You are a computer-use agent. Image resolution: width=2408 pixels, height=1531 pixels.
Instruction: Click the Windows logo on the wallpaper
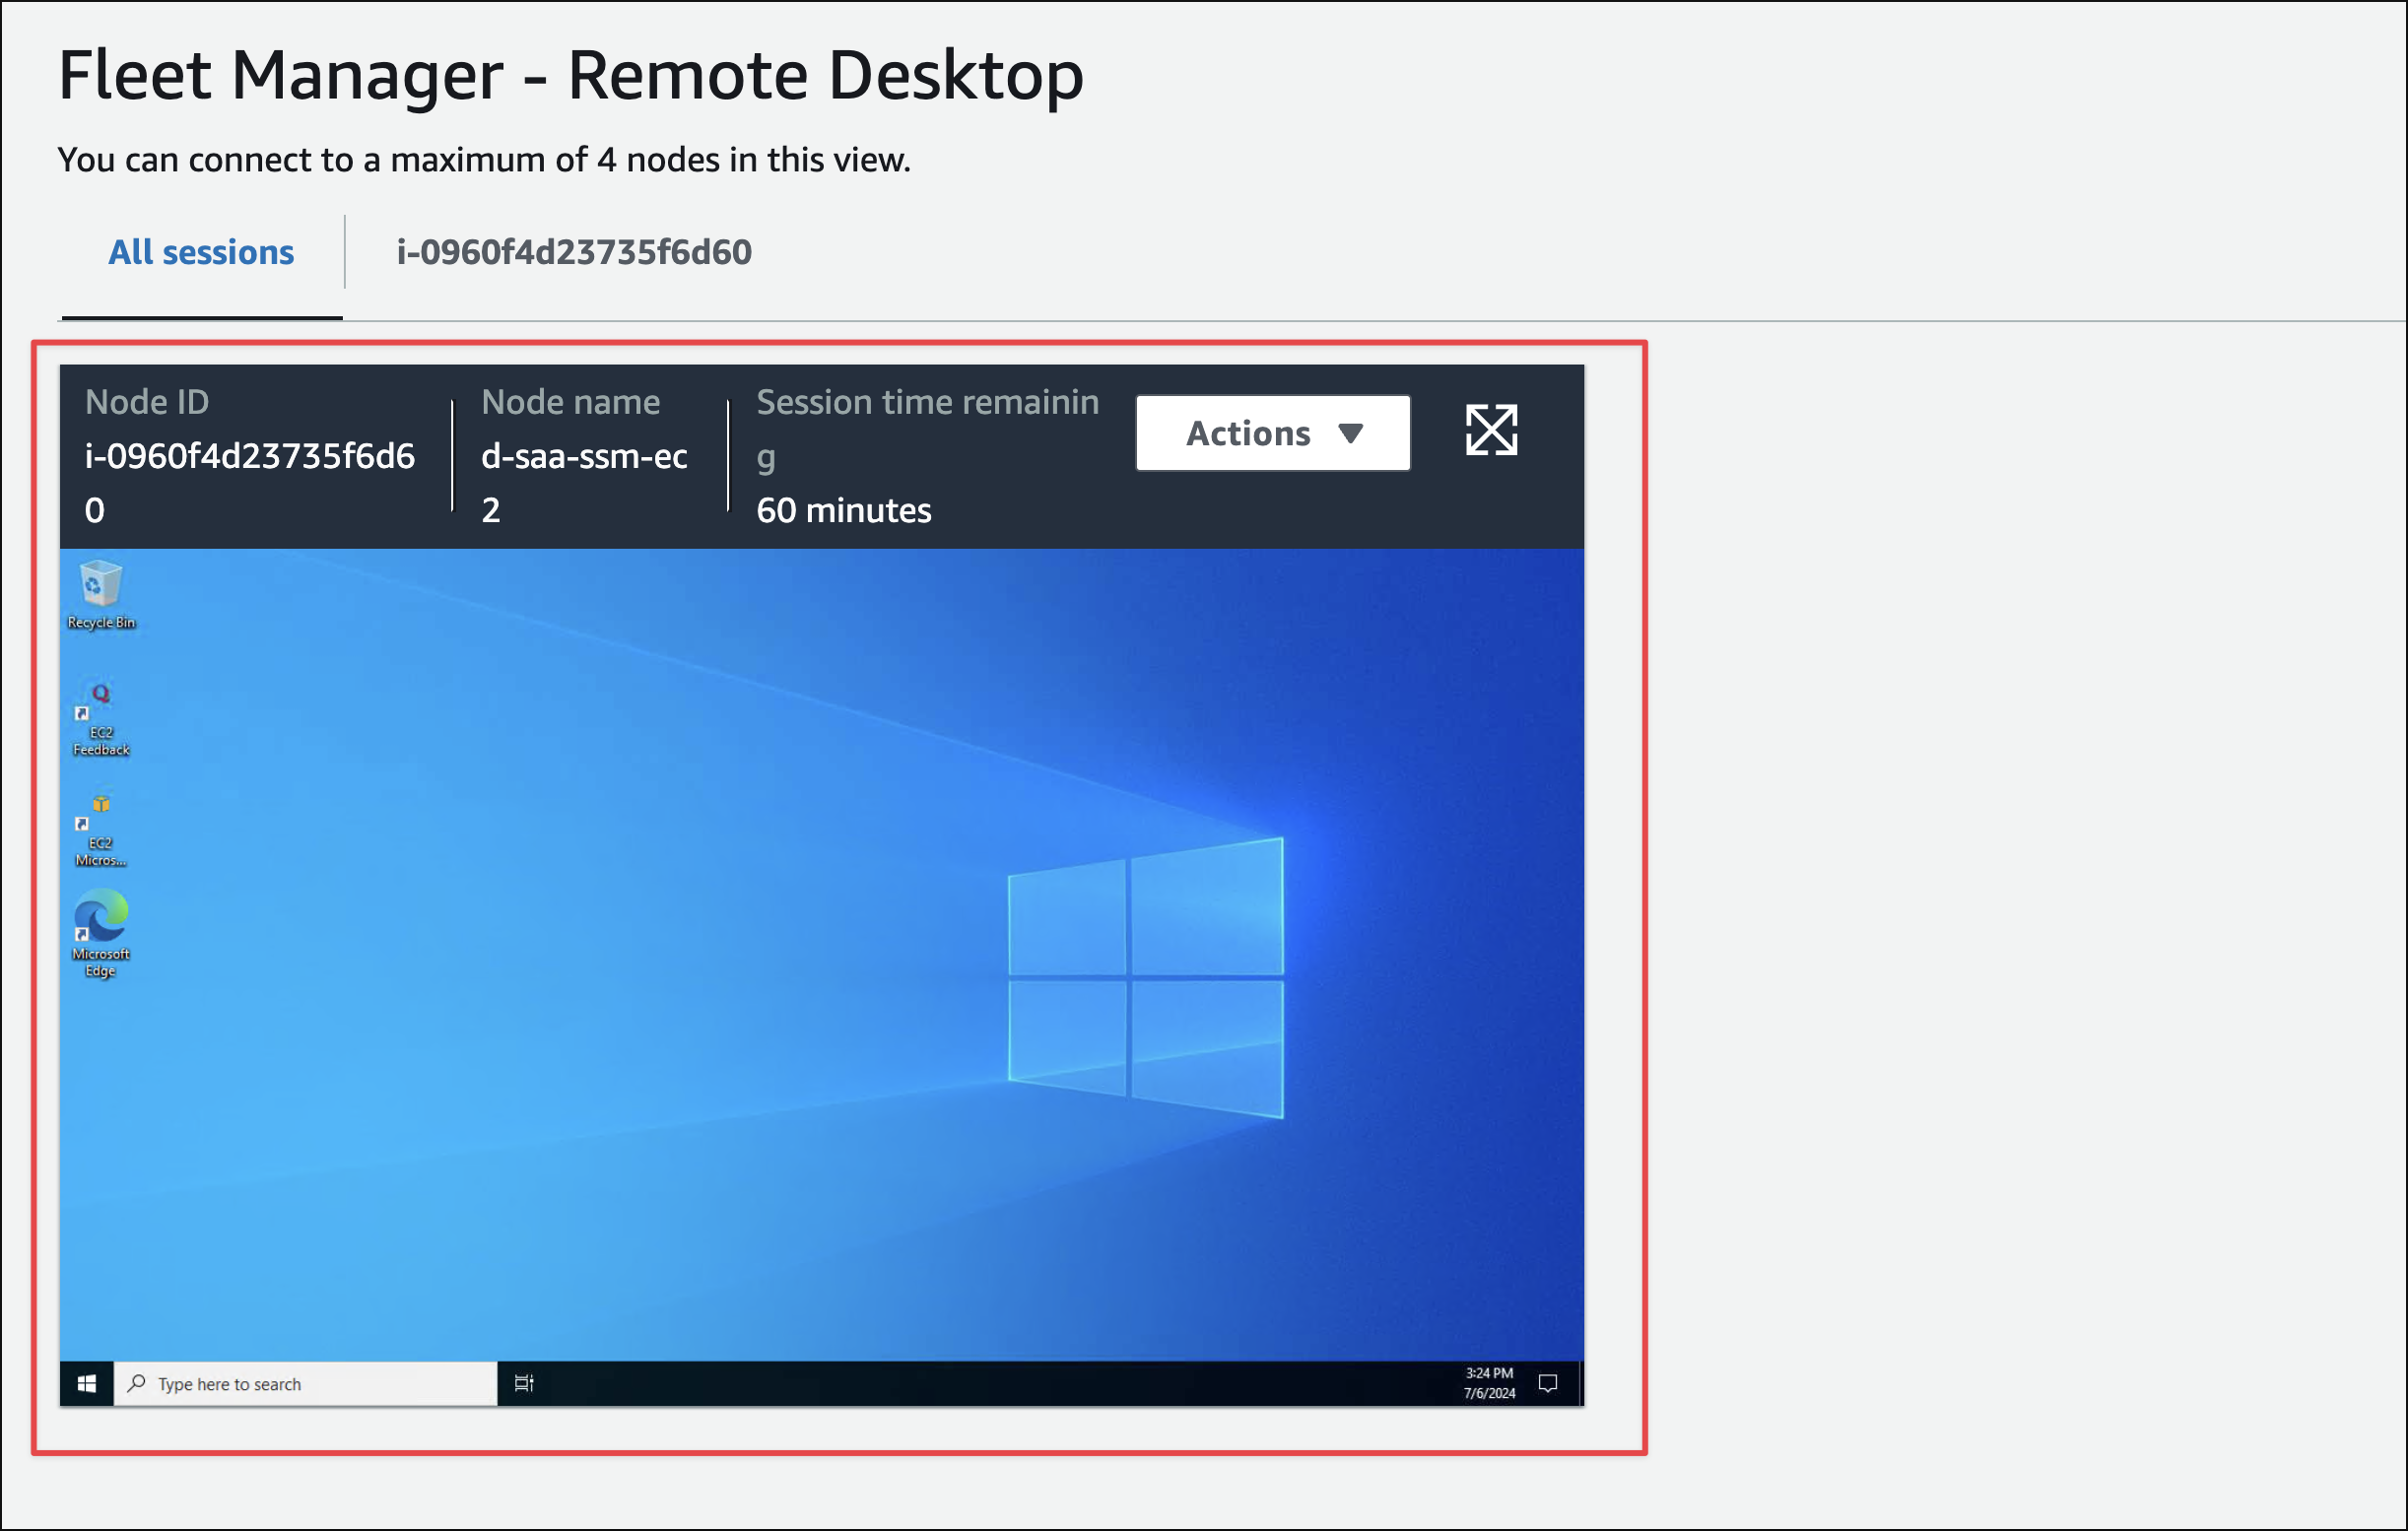click(1145, 977)
